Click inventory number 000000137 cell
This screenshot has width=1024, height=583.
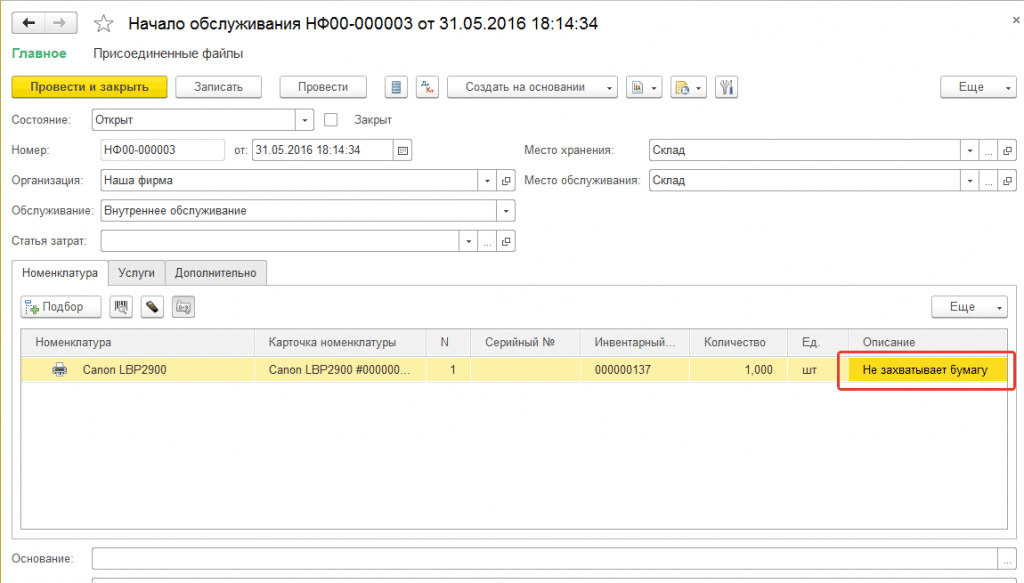(634, 370)
